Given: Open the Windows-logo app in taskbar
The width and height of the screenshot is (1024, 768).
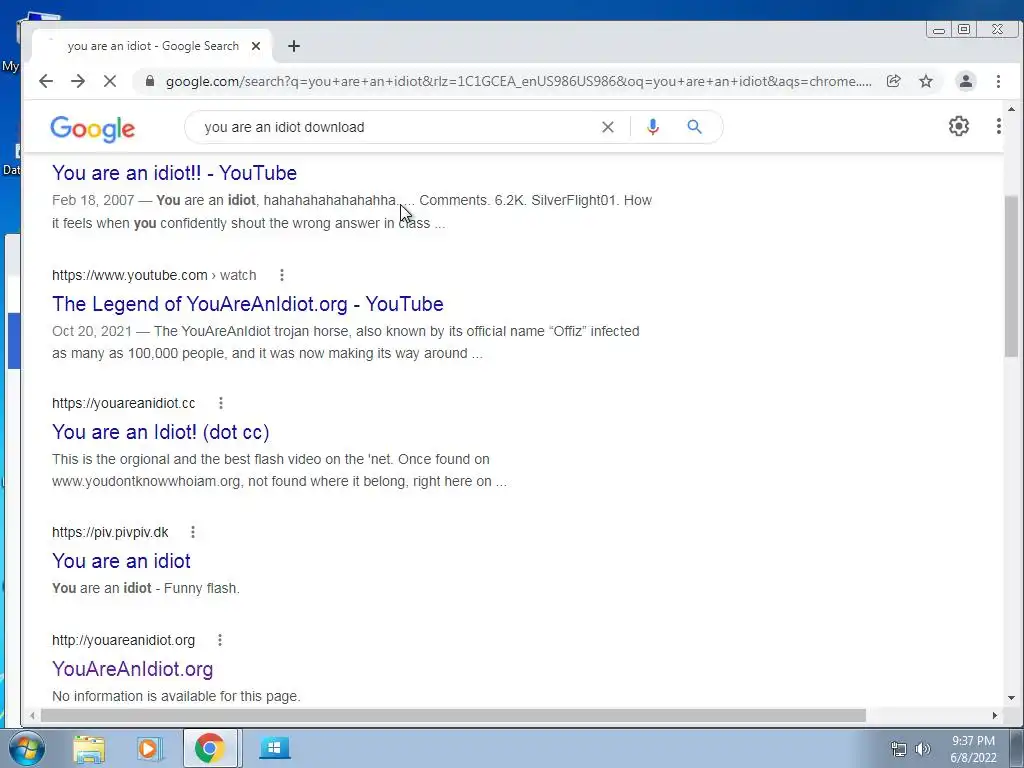Looking at the screenshot, I should (274, 748).
